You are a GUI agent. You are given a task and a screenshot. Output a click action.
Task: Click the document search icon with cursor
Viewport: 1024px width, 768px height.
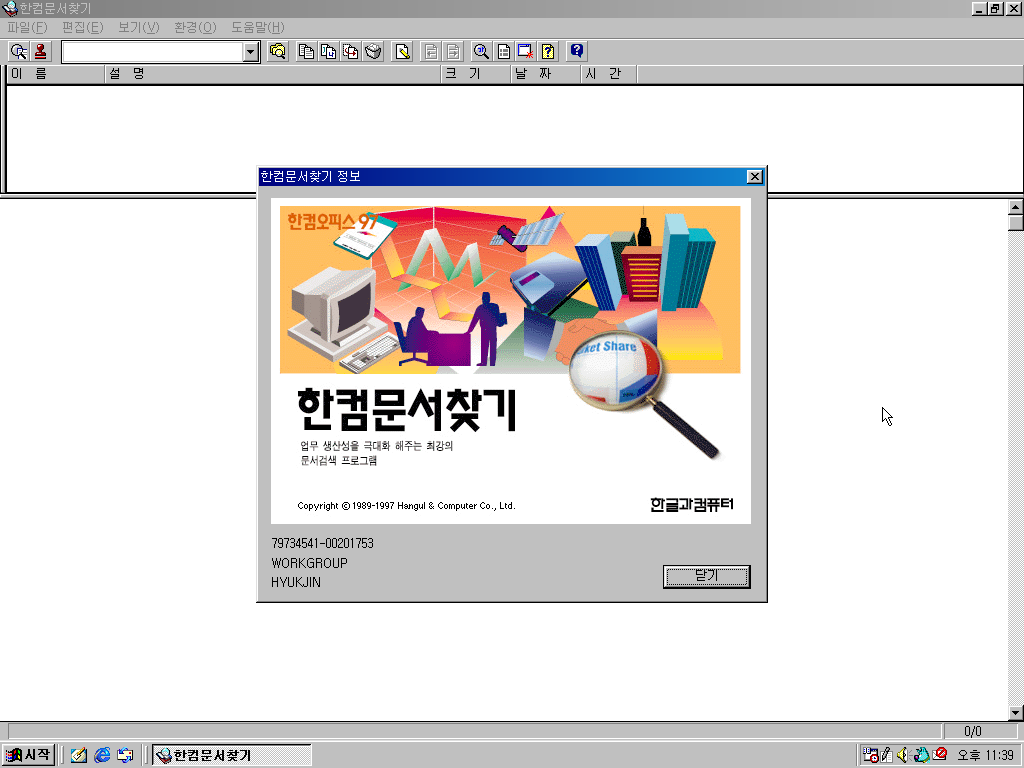pyautogui.click(x=19, y=52)
